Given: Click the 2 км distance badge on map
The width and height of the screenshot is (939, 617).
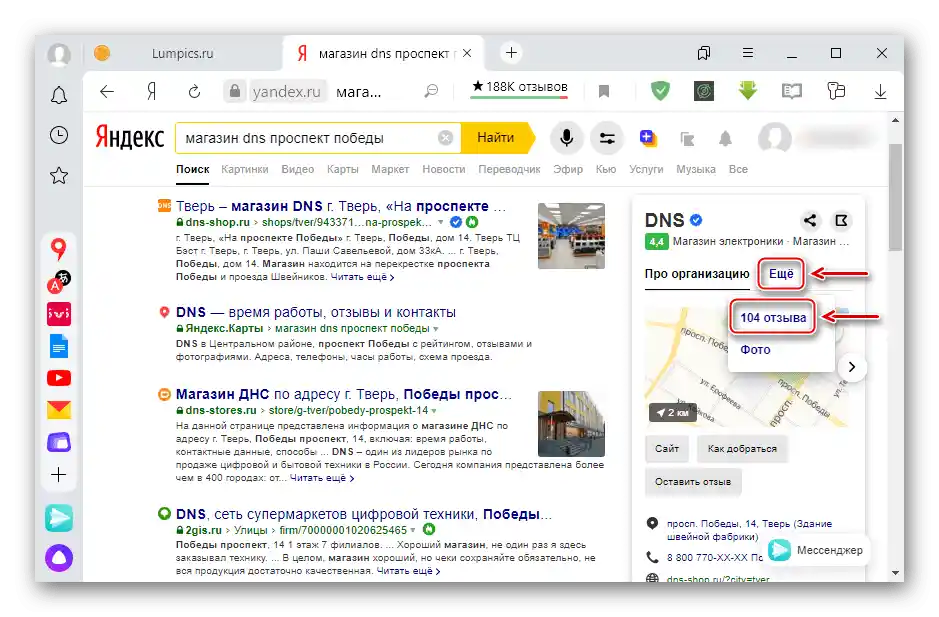Looking at the screenshot, I should [672, 413].
